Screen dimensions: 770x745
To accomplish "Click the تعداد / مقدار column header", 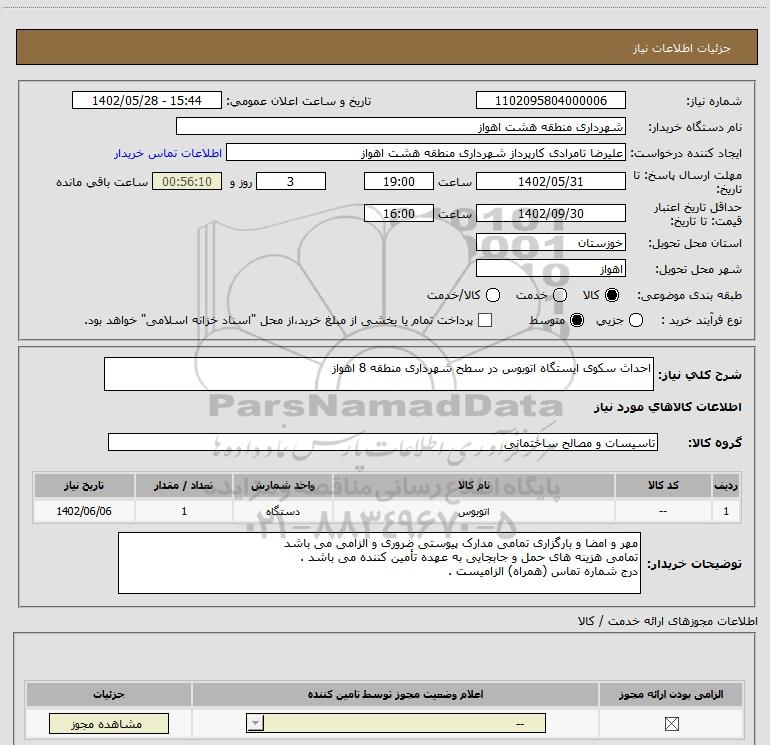I will [184, 485].
